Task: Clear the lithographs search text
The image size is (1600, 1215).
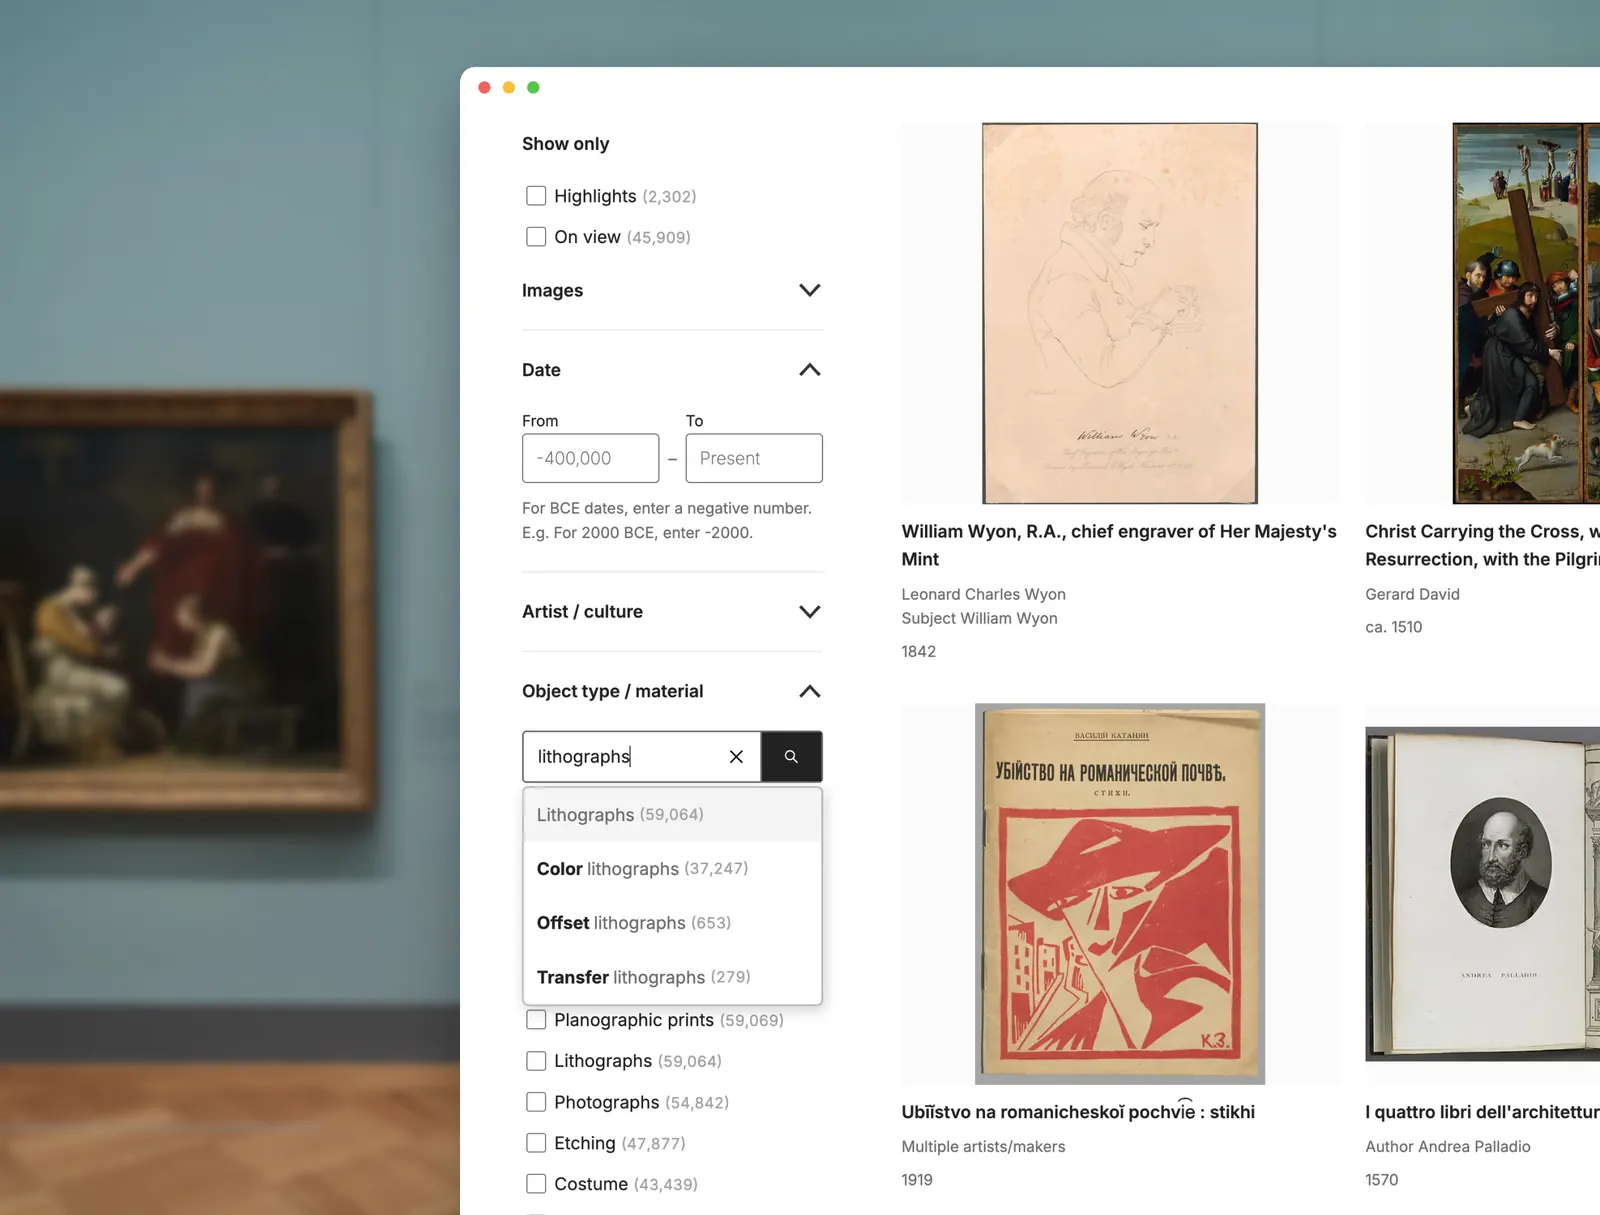Action: coord(736,757)
